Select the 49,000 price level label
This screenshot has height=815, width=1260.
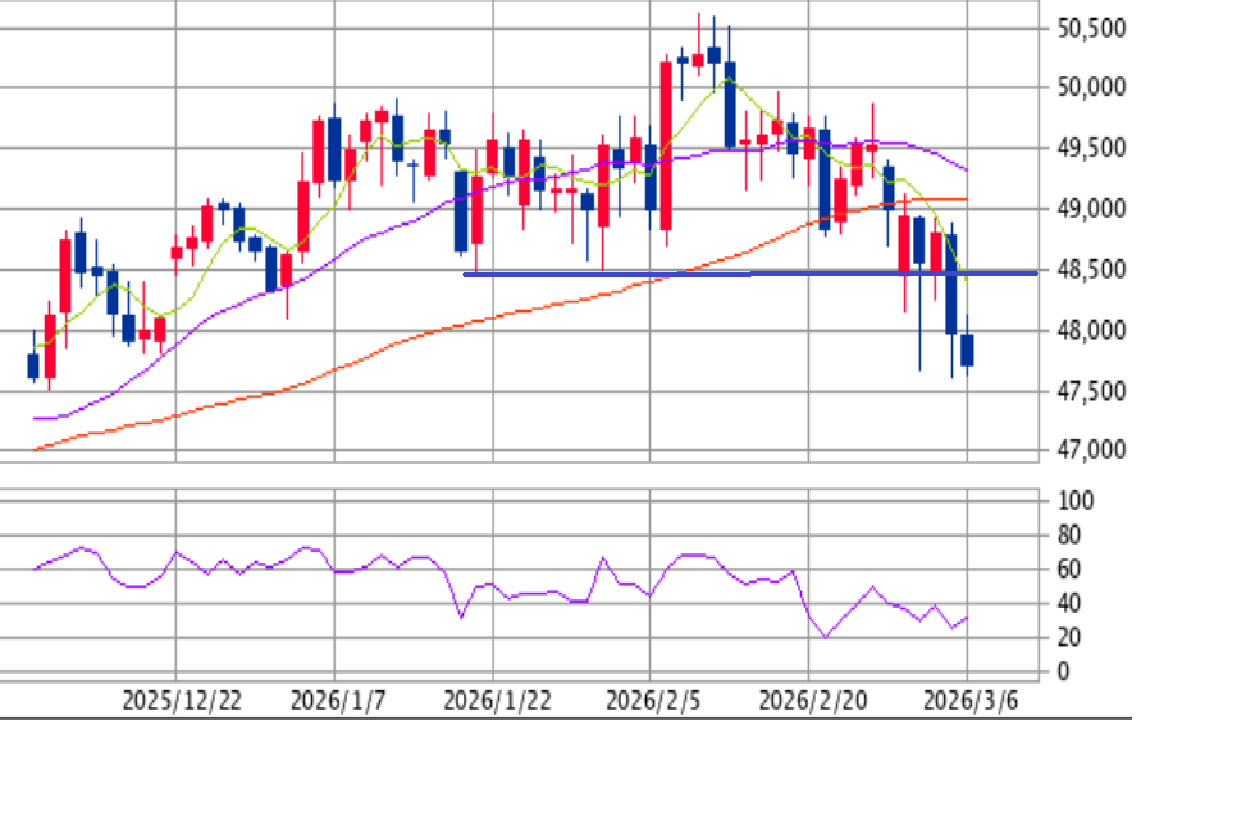(1092, 209)
